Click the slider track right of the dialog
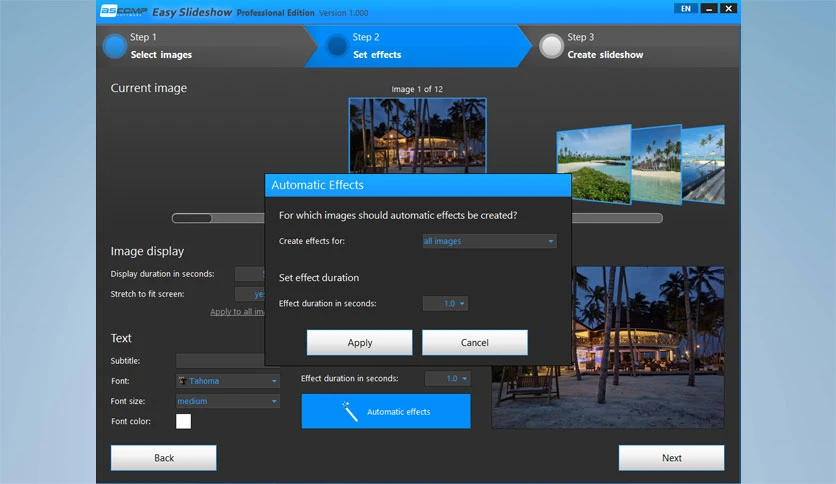The height and width of the screenshot is (484, 836). [617, 218]
